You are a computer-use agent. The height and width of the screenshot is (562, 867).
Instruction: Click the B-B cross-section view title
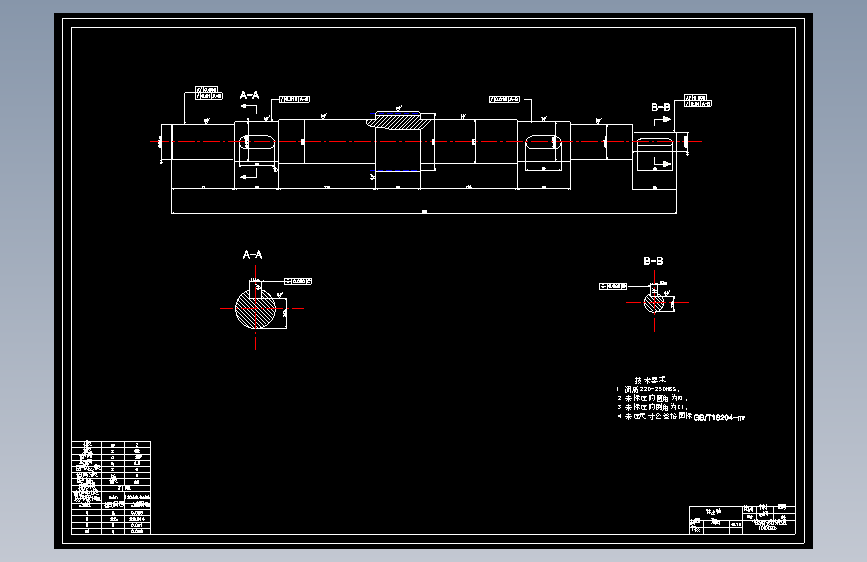click(654, 261)
